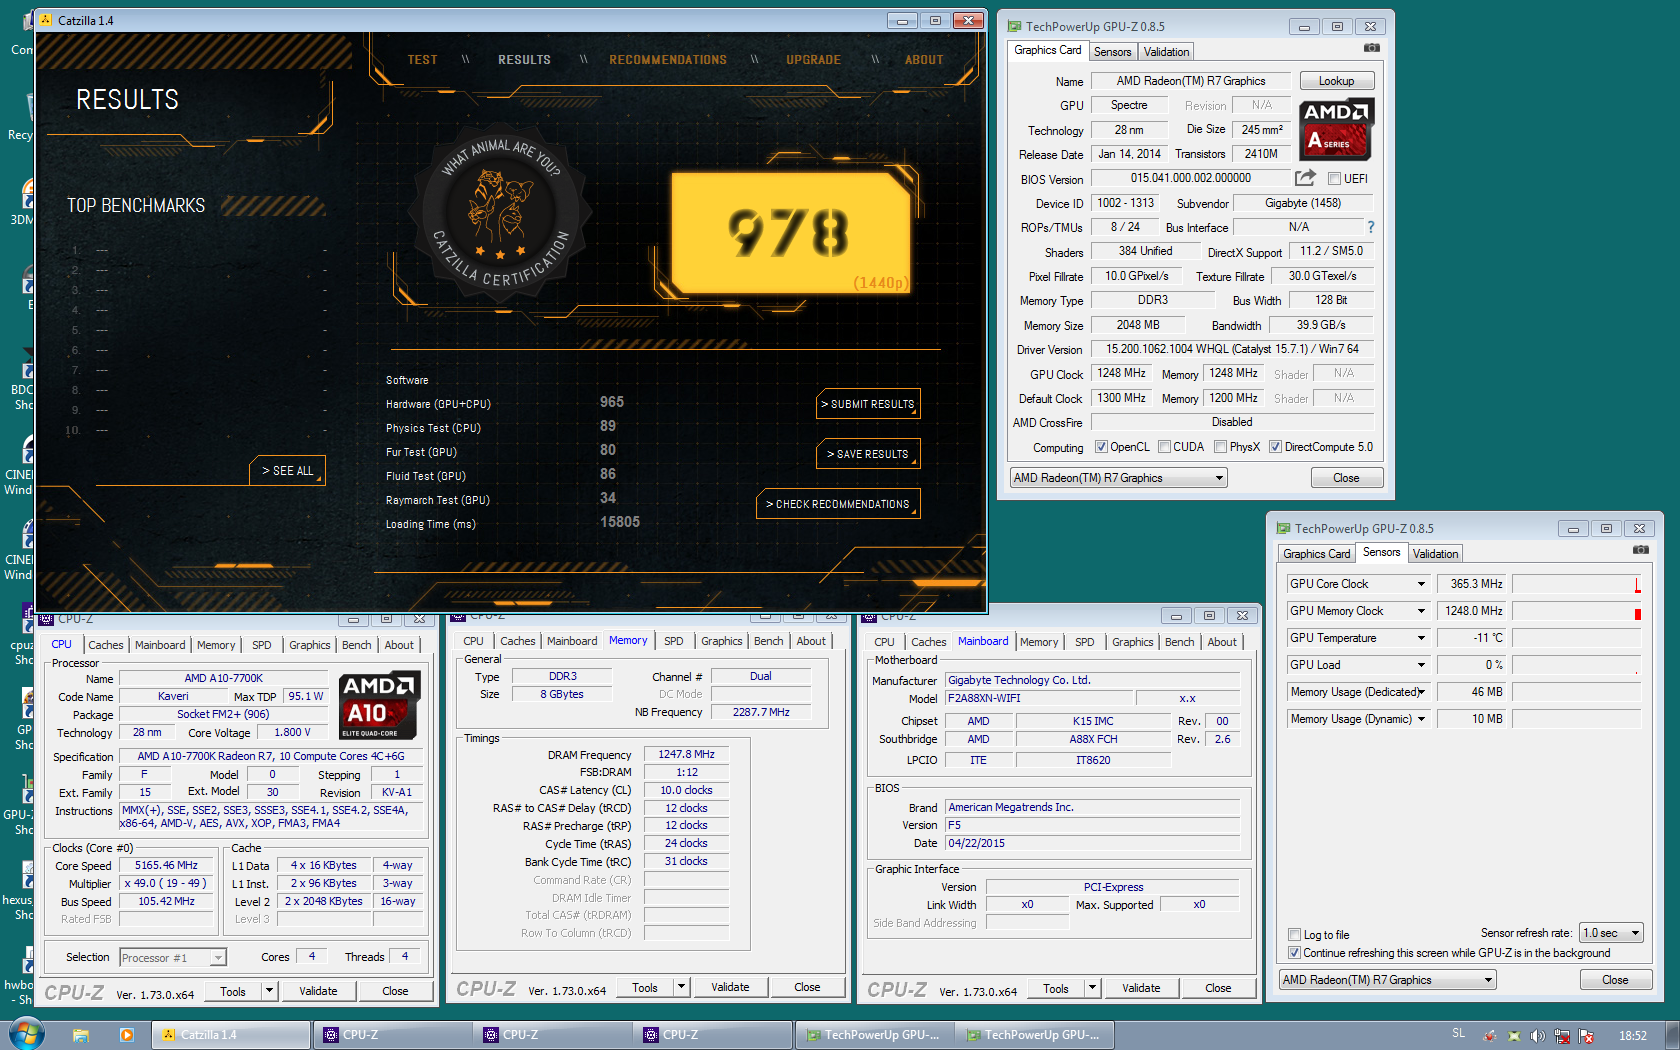Viewport: 1680px width, 1050px height.
Task: Click the Driver Version field in GPU-Z
Action: [1232, 349]
